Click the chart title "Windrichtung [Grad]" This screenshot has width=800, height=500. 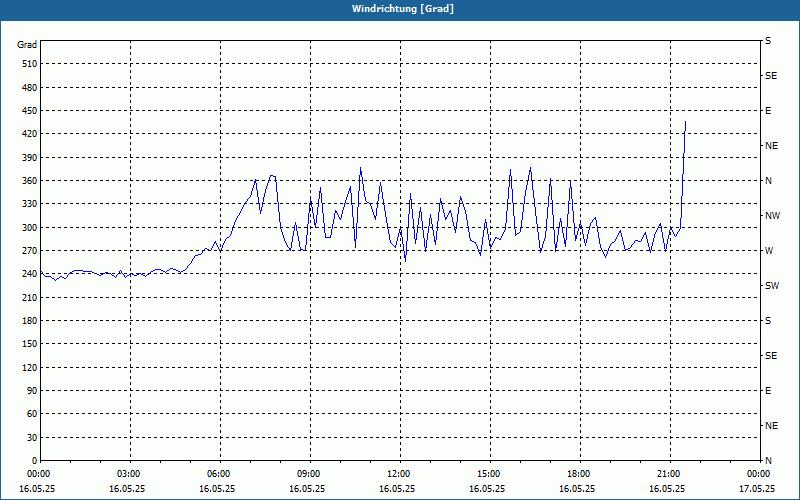(403, 9)
